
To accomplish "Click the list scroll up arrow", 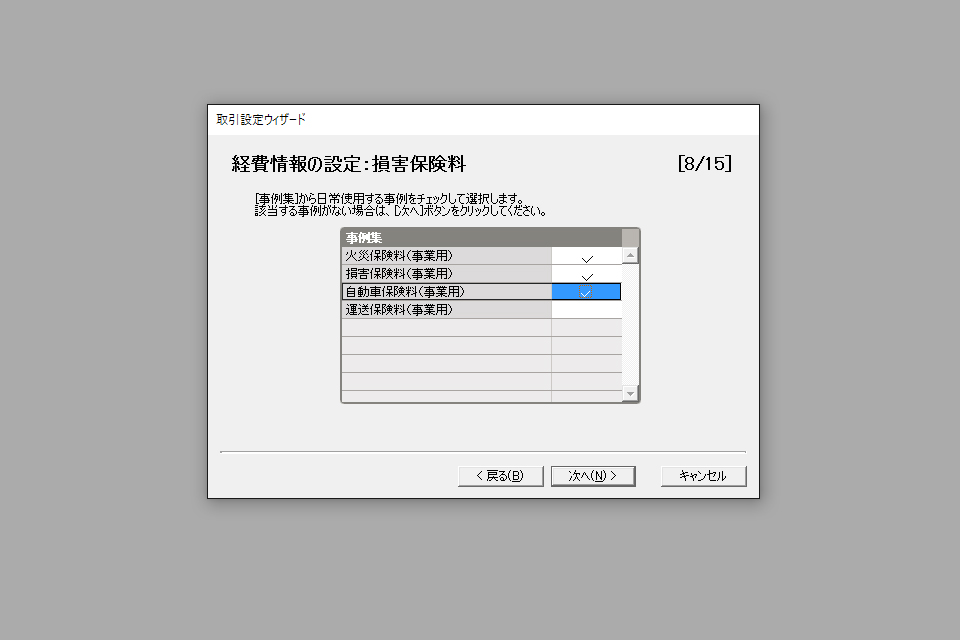I will (630, 255).
